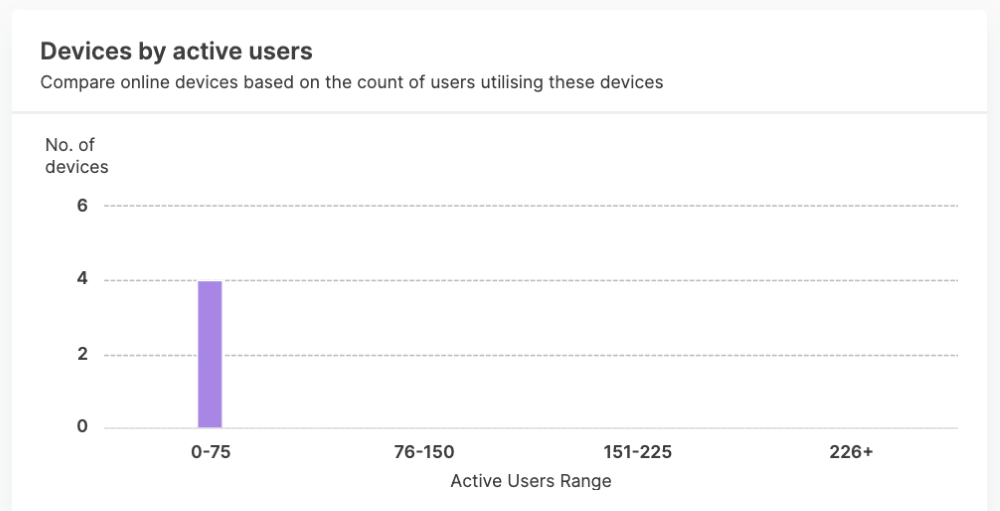1000x511 pixels.
Task: Click the "No. of devices" y-axis title
Action: [76, 156]
